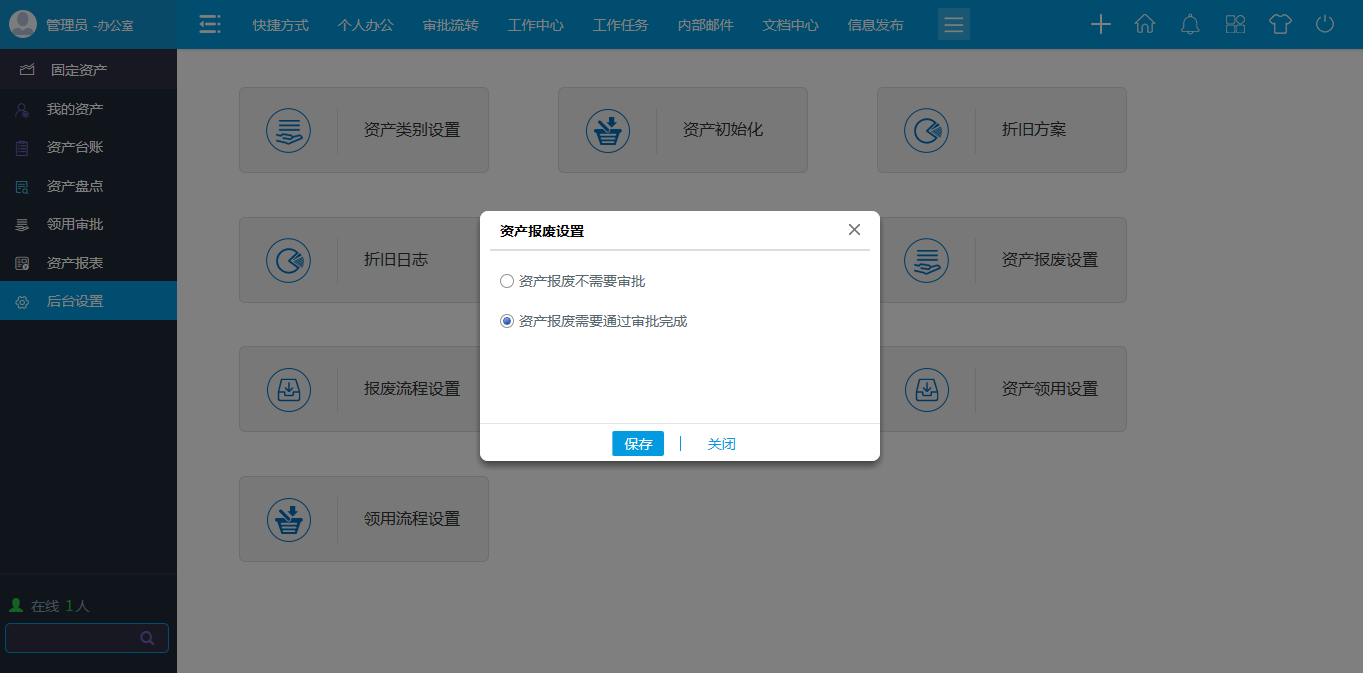Click the sidebar collapse icon near logo
This screenshot has width=1363, height=673.
[210, 24]
